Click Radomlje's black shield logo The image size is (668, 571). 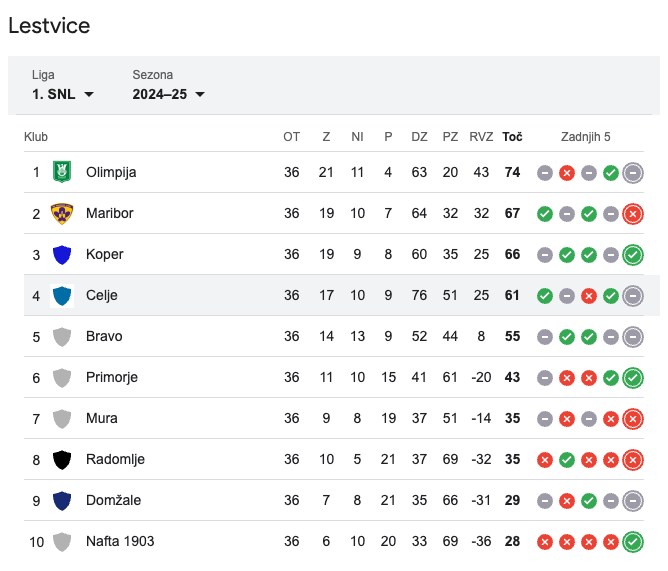(x=62, y=460)
